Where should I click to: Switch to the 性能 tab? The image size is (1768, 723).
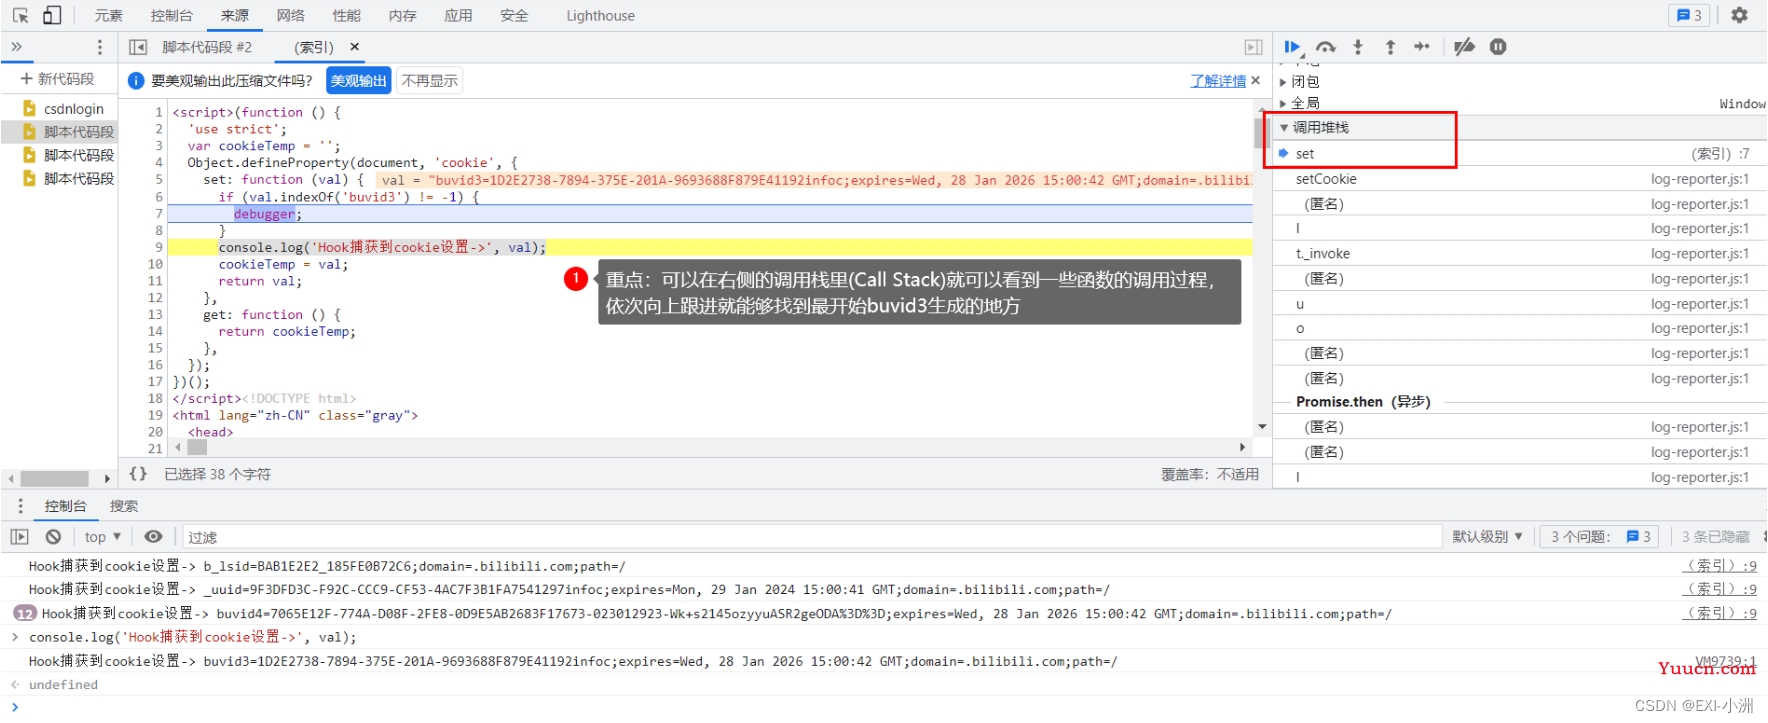point(347,15)
